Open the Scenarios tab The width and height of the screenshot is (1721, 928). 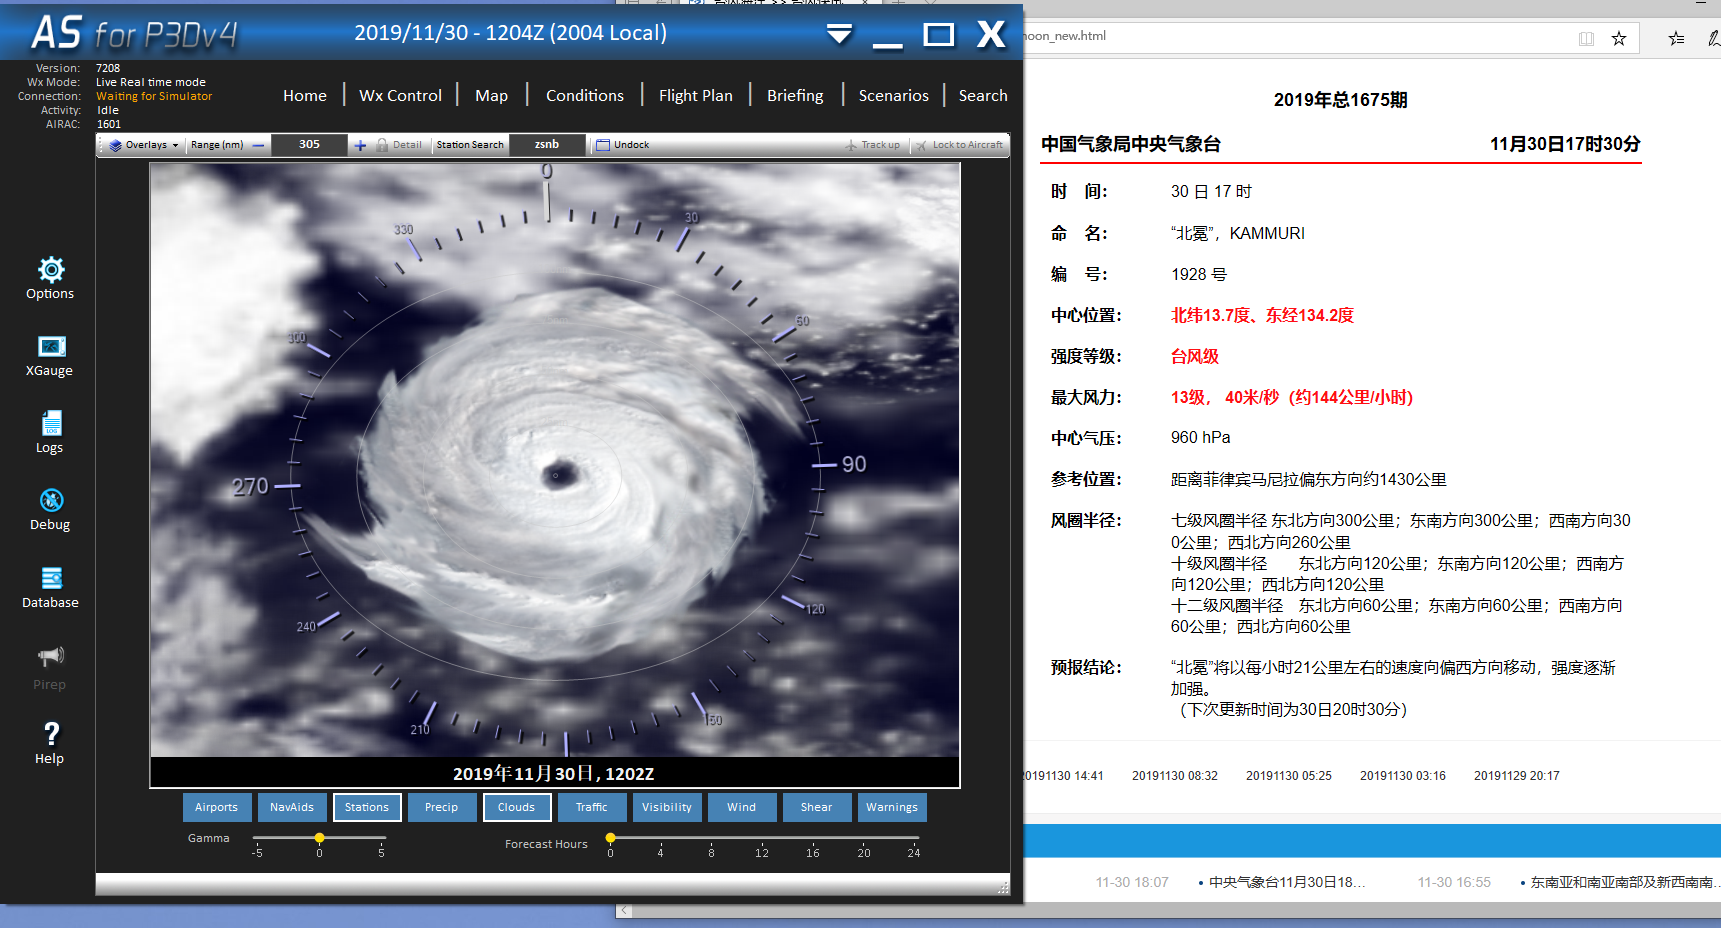(x=893, y=96)
